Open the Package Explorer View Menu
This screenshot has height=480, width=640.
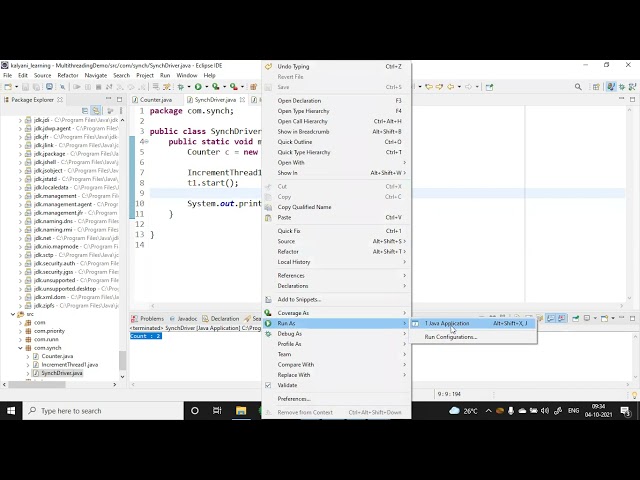tap(121, 111)
